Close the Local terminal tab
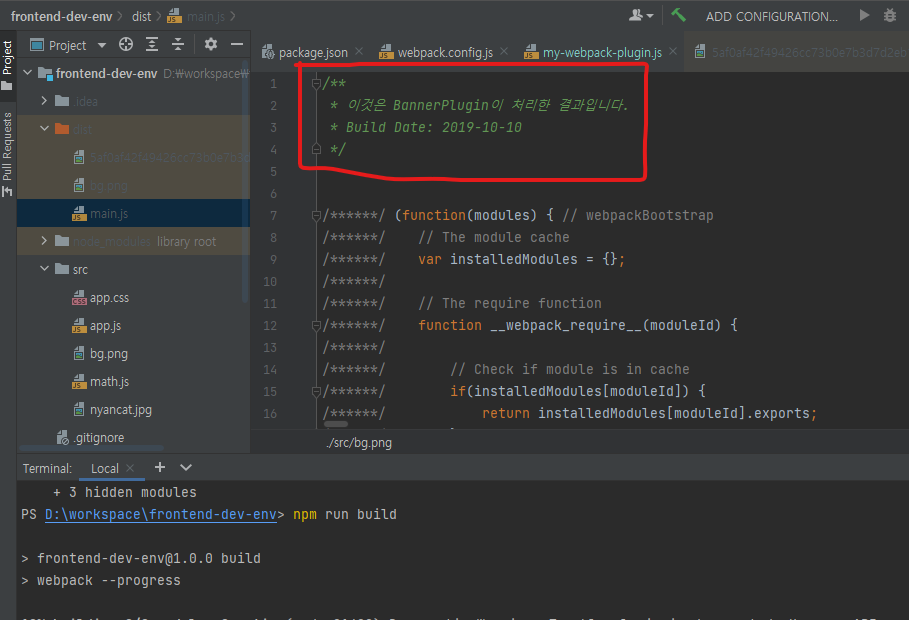 point(130,467)
